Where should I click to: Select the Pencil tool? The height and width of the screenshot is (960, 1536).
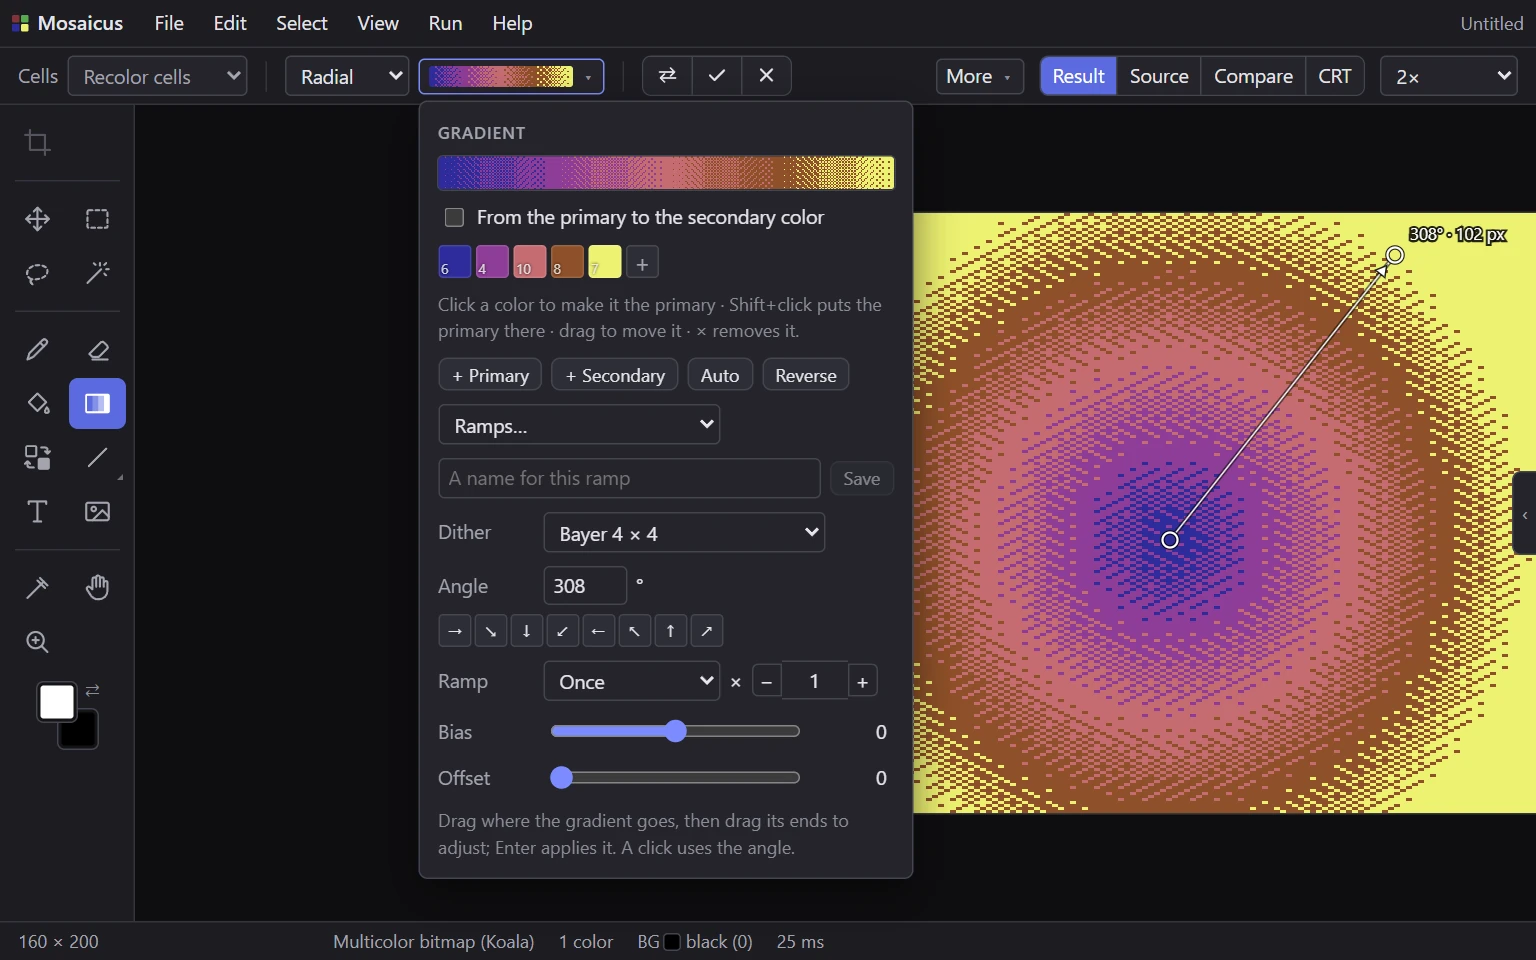pyautogui.click(x=37, y=350)
